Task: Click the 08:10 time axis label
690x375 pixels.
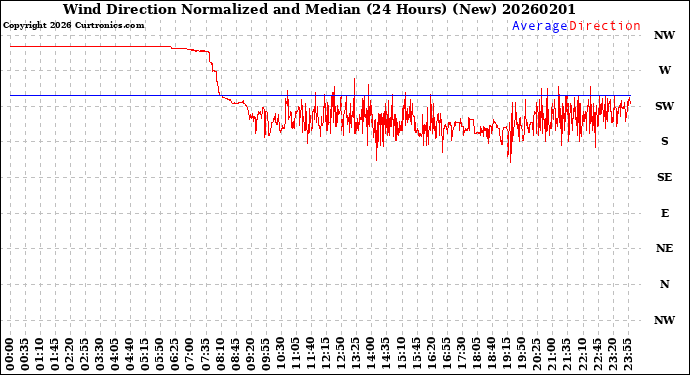Action: [220, 355]
